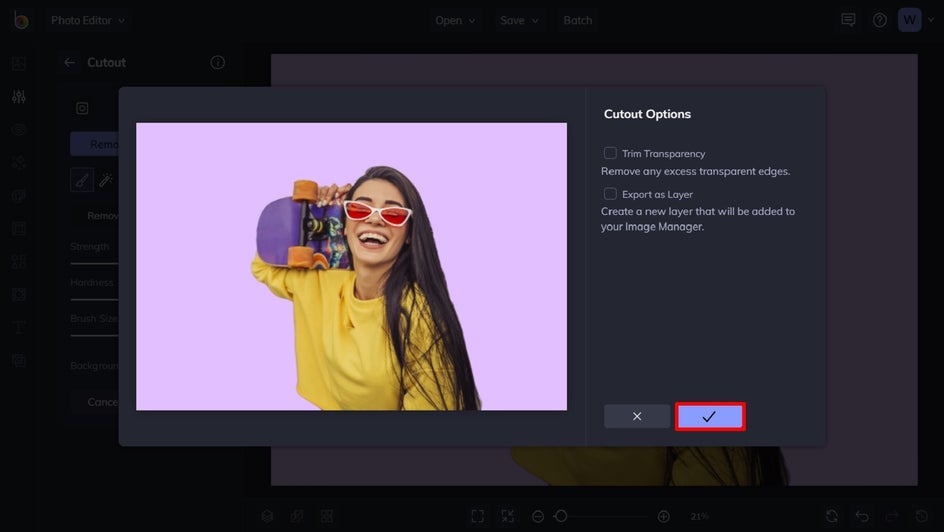Open the Save menu

click(519, 20)
